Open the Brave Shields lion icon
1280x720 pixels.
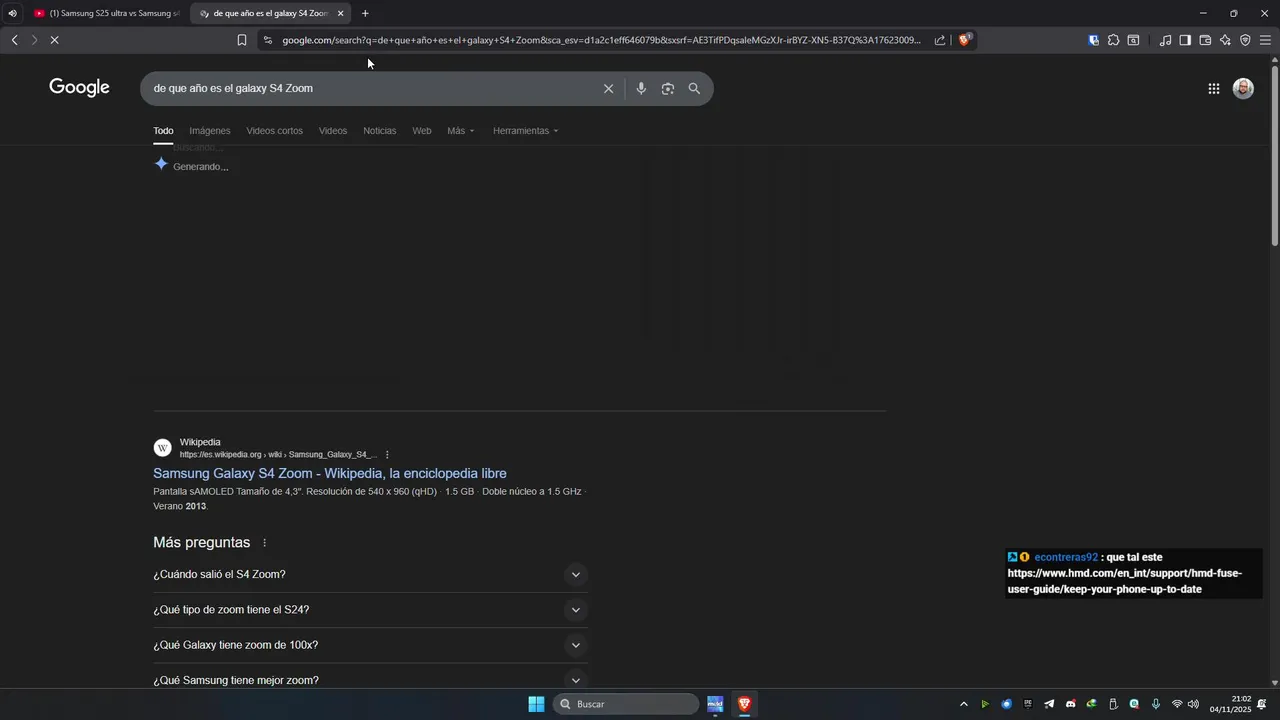point(964,40)
